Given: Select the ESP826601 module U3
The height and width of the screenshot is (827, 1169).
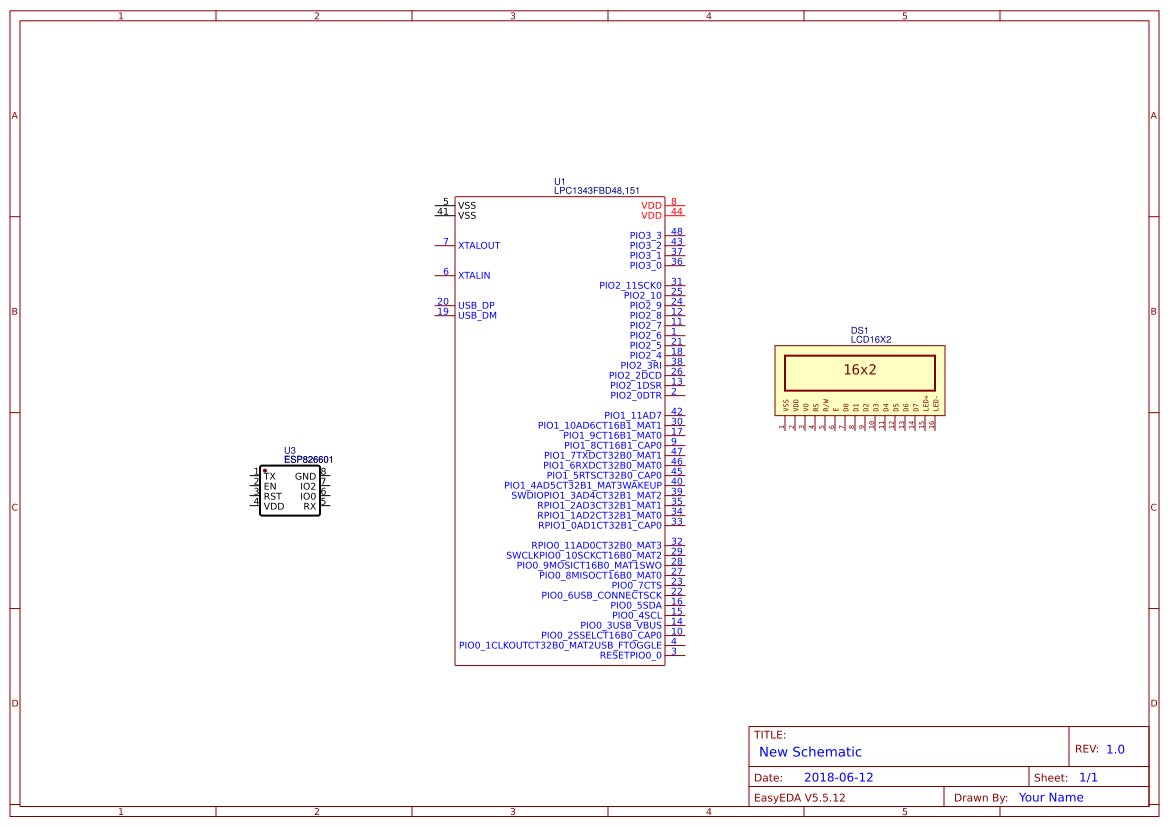Looking at the screenshot, I should 291,490.
